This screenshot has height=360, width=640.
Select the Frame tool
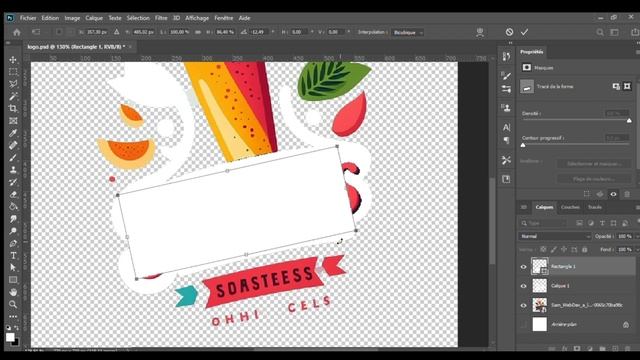pos(13,121)
